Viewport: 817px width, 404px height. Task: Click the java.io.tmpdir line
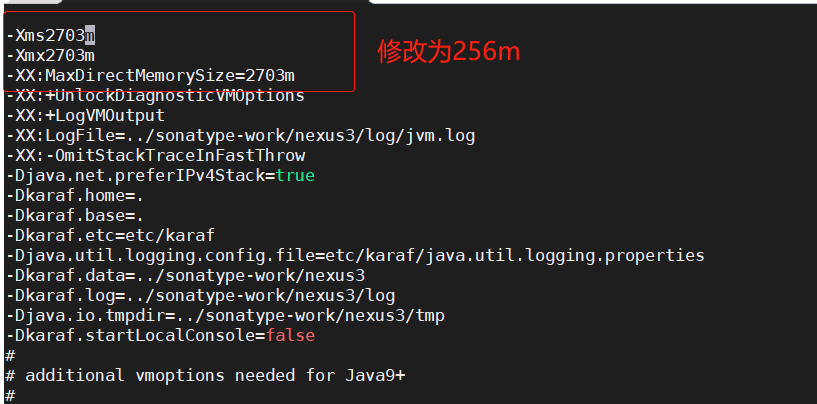click(225, 315)
